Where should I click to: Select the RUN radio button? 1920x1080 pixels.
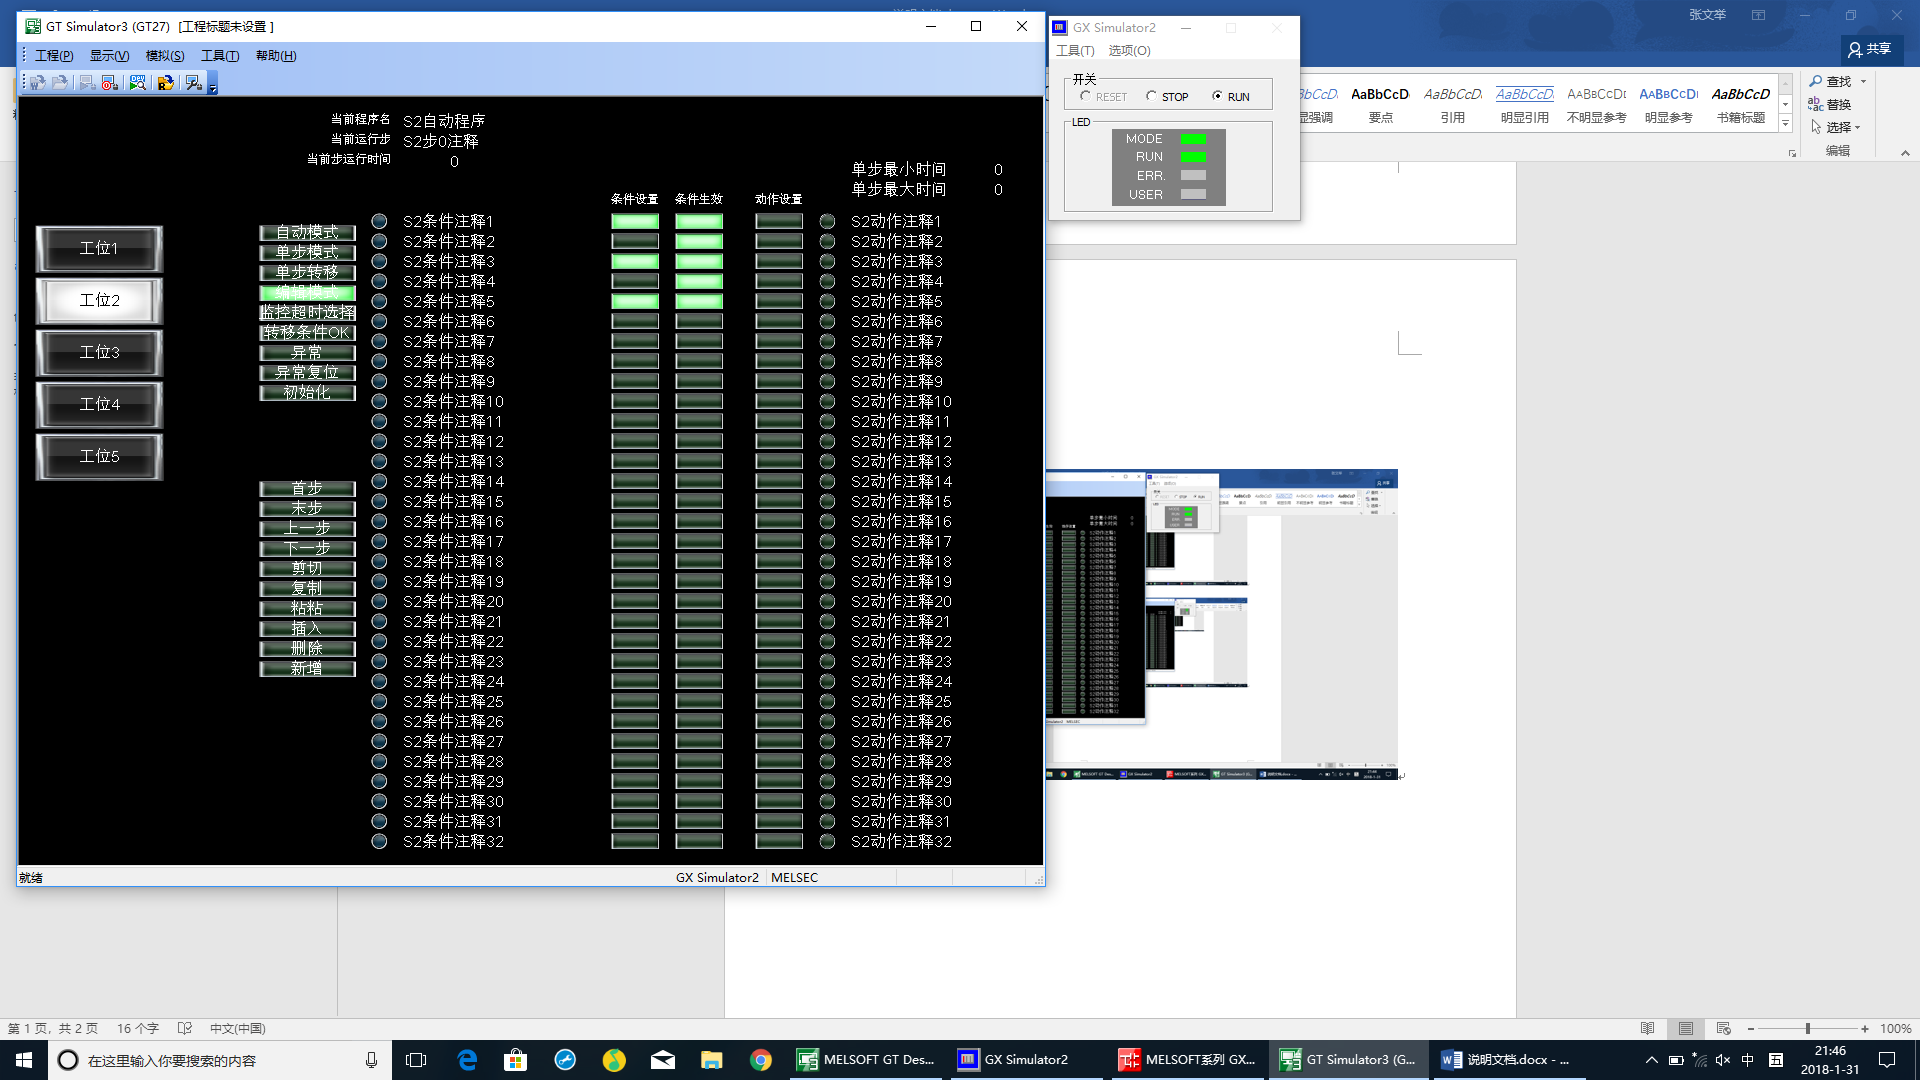coord(1217,96)
